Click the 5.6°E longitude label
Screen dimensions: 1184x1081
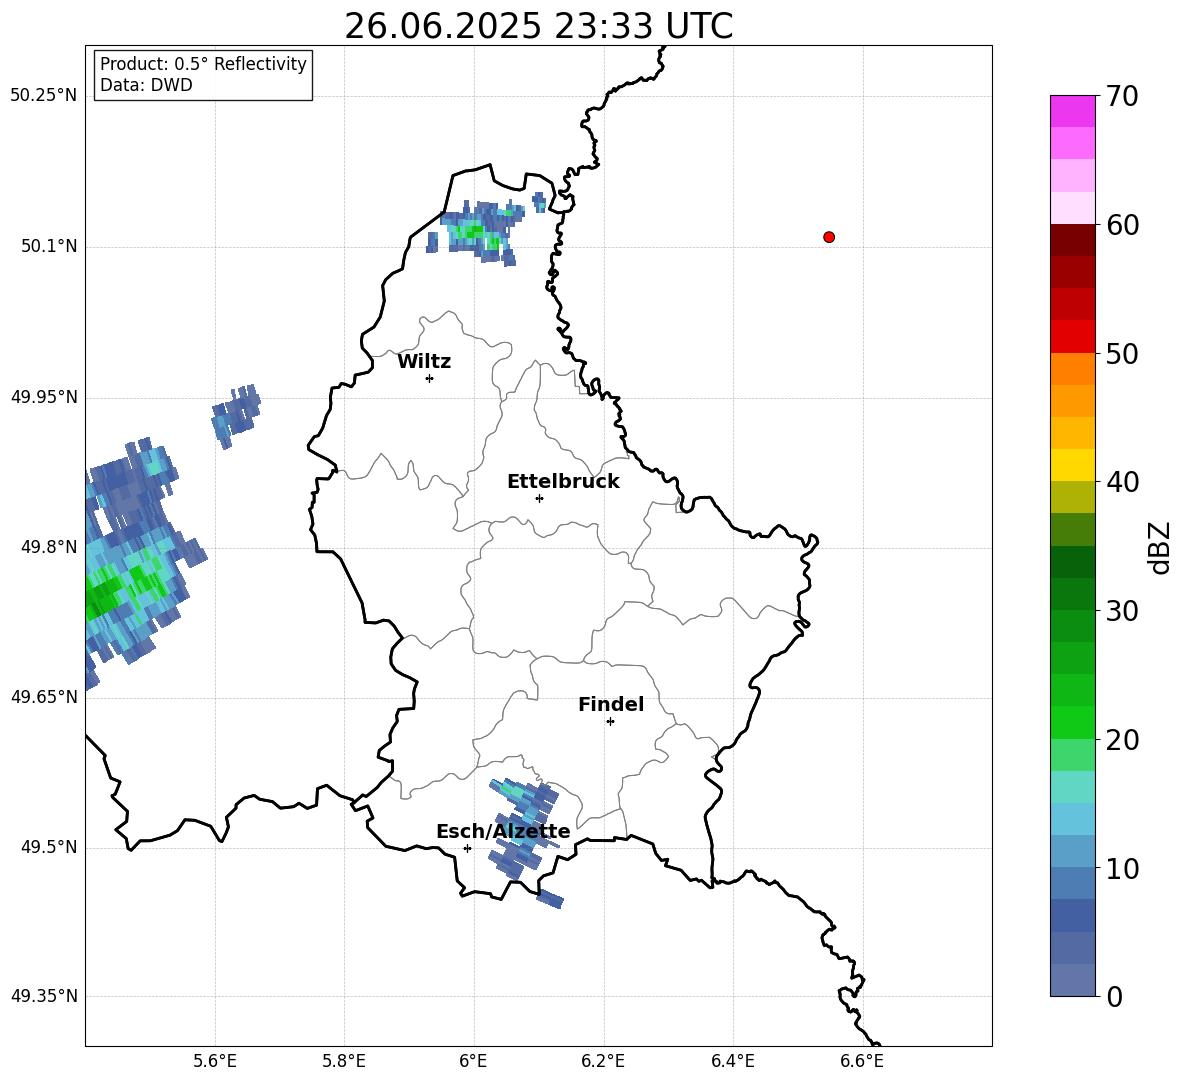(x=215, y=1061)
